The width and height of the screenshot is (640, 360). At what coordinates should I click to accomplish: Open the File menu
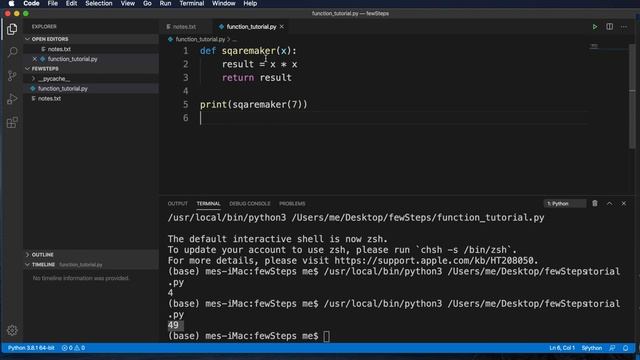pos(53,3)
